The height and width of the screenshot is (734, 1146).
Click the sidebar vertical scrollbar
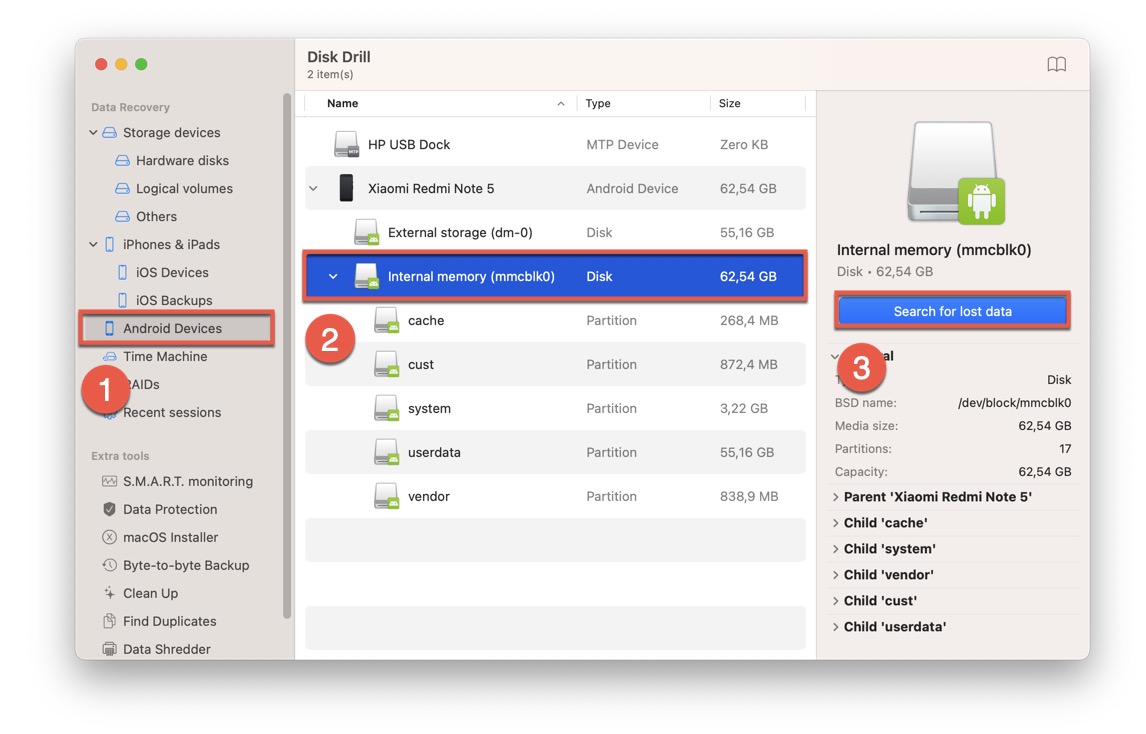click(286, 356)
